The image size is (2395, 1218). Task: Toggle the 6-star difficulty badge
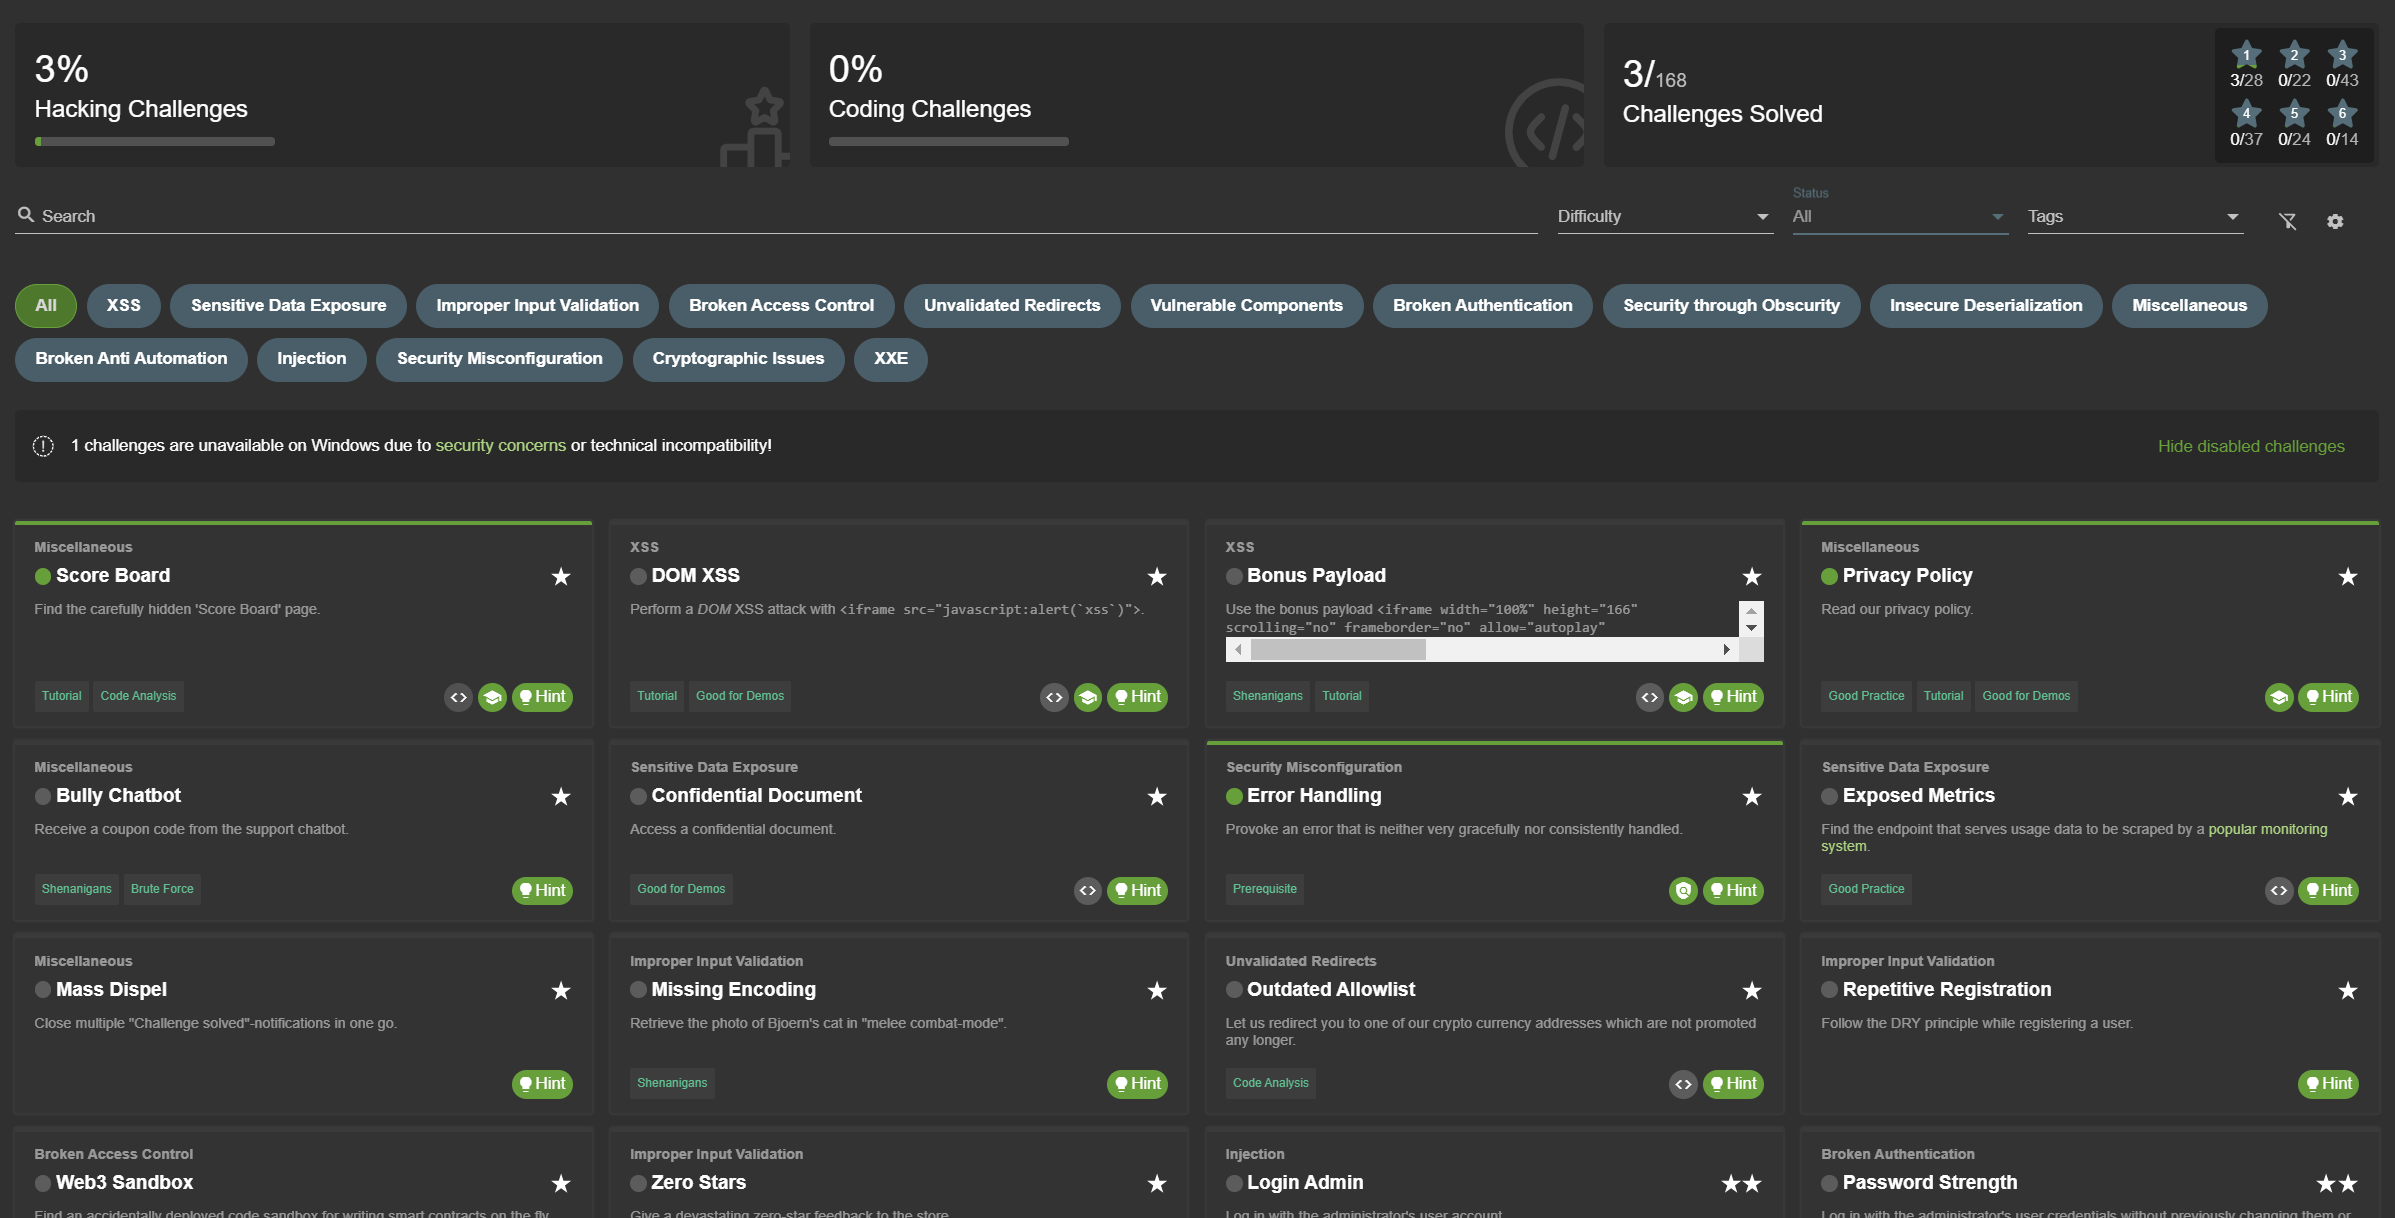(x=2341, y=114)
